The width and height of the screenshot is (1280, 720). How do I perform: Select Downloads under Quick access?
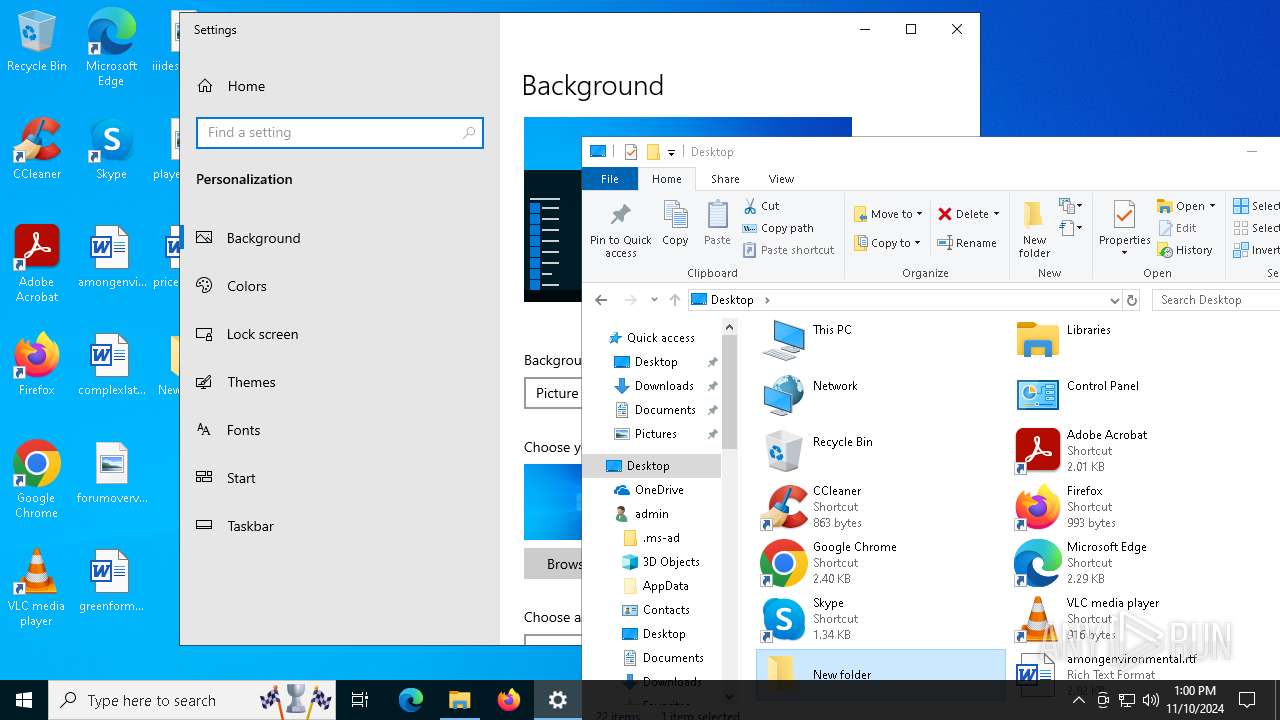pyautogui.click(x=664, y=386)
